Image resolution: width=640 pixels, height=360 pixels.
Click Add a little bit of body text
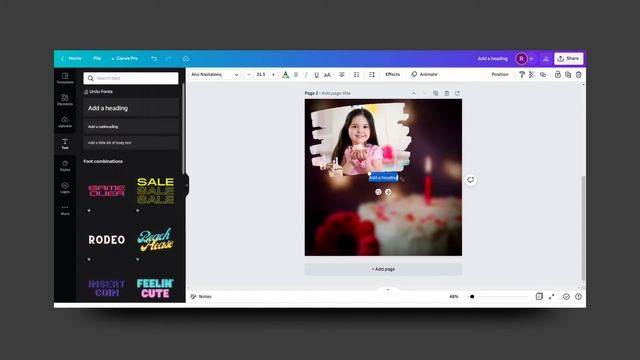point(131,143)
